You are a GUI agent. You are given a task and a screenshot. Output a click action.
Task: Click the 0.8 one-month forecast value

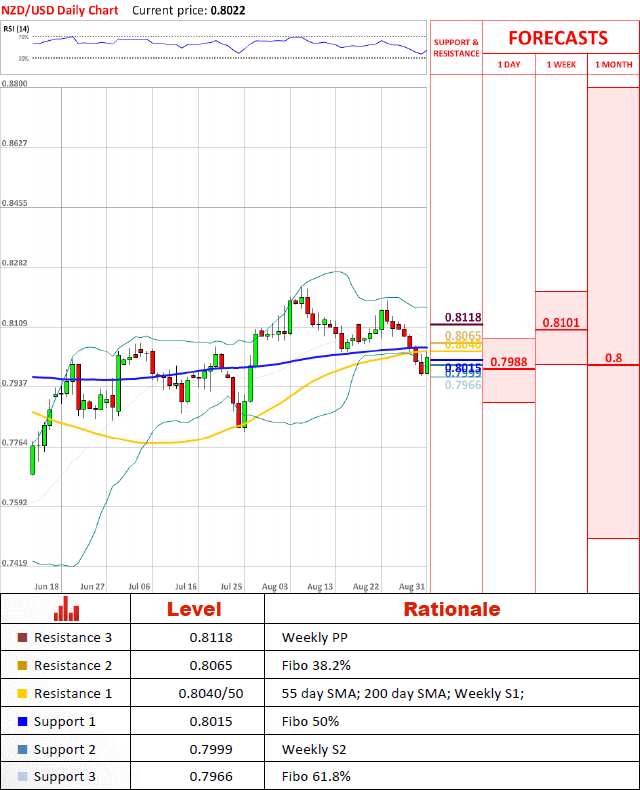(x=613, y=358)
